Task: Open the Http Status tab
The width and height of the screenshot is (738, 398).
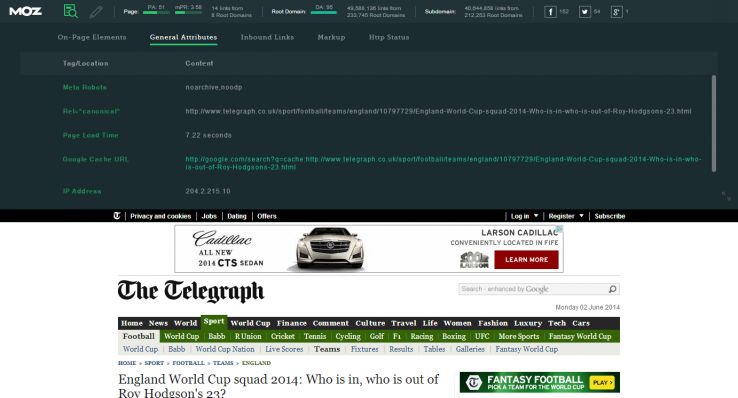Action: point(389,37)
